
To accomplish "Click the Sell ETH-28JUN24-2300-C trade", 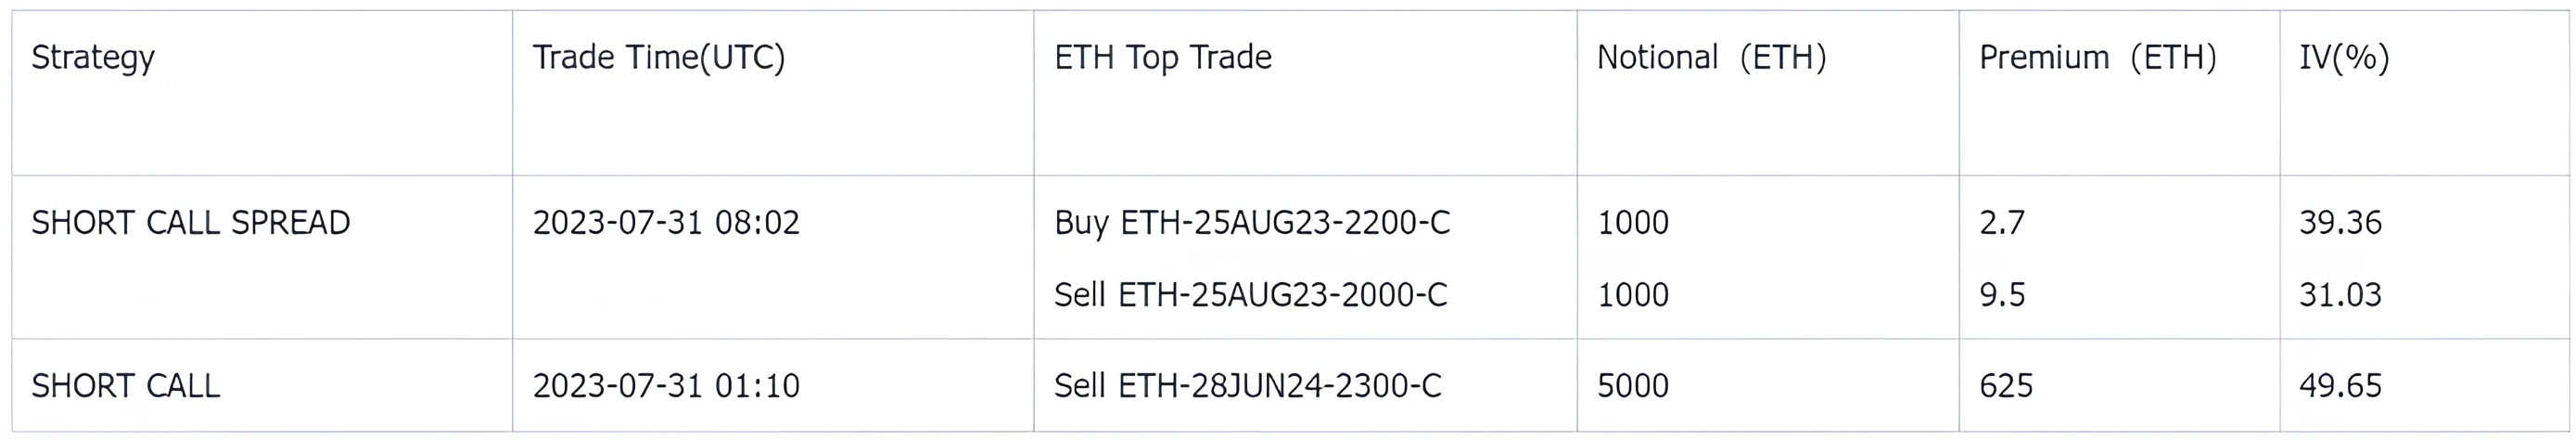I will (1247, 386).
